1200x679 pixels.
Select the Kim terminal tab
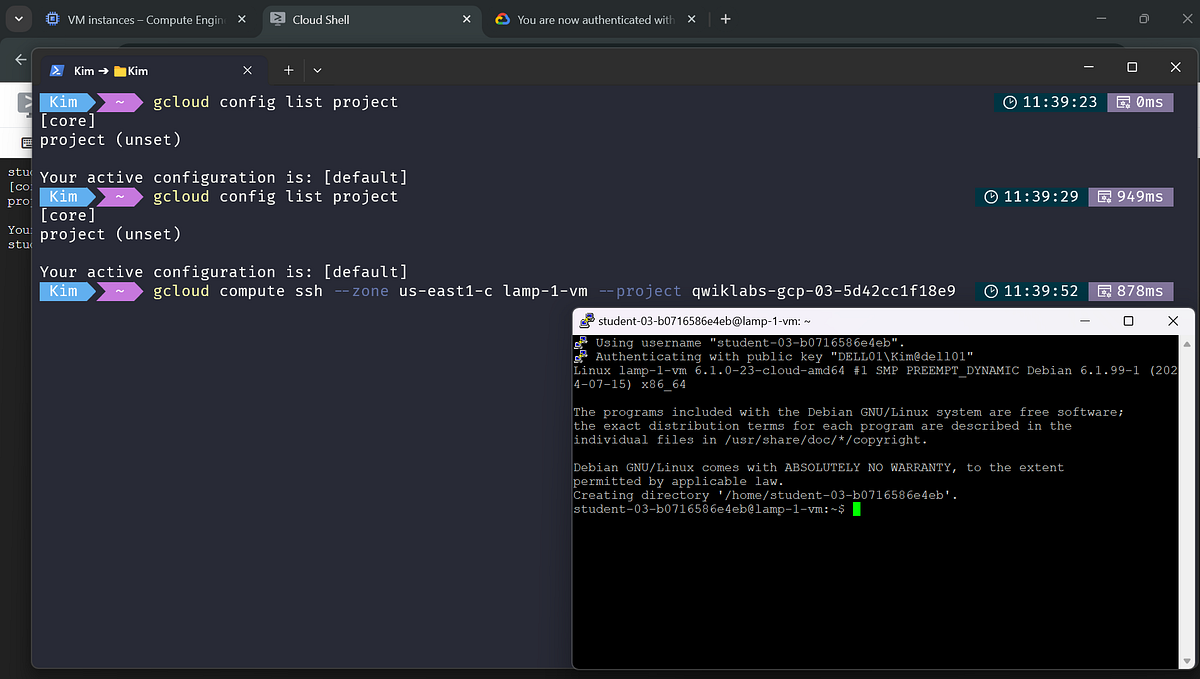(x=150, y=70)
